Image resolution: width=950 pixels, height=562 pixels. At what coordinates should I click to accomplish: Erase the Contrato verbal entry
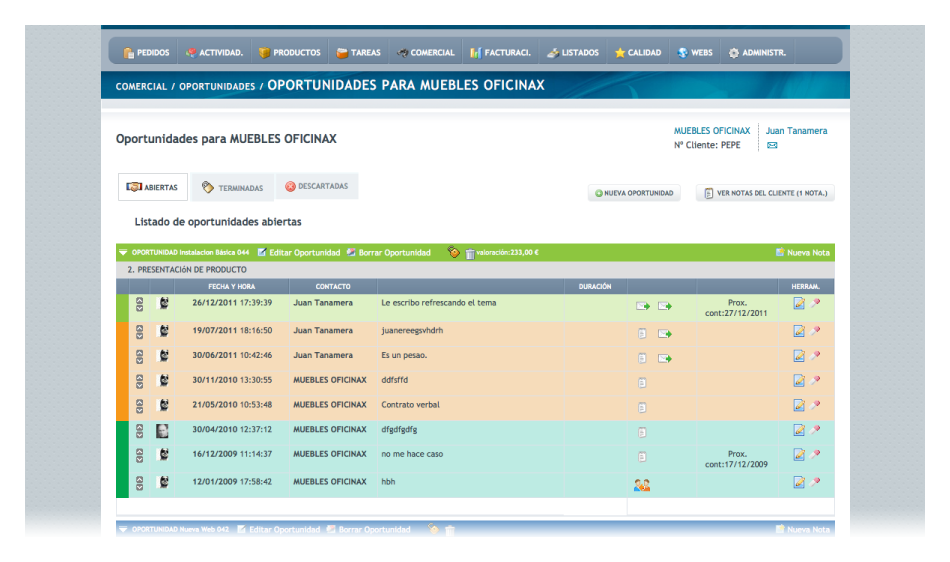tap(815, 405)
